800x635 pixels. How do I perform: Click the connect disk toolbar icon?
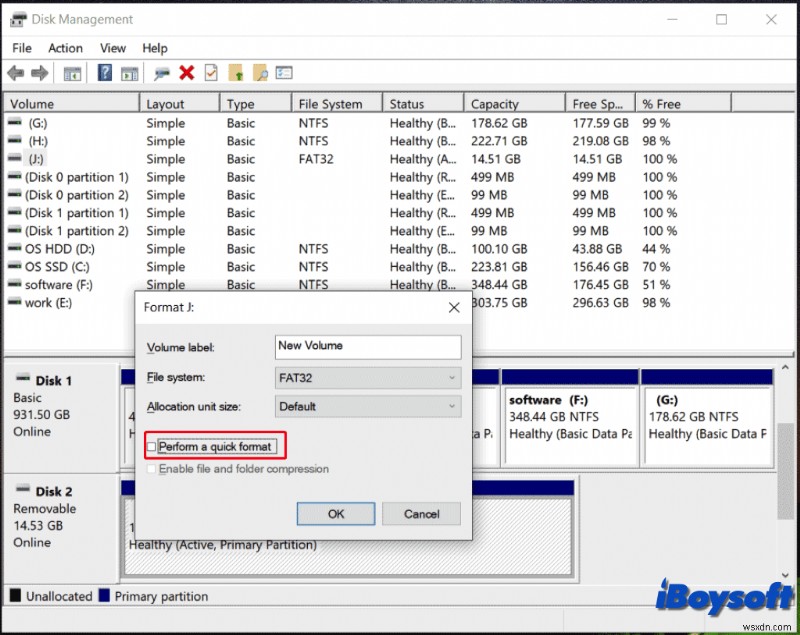pyautogui.click(x=162, y=73)
